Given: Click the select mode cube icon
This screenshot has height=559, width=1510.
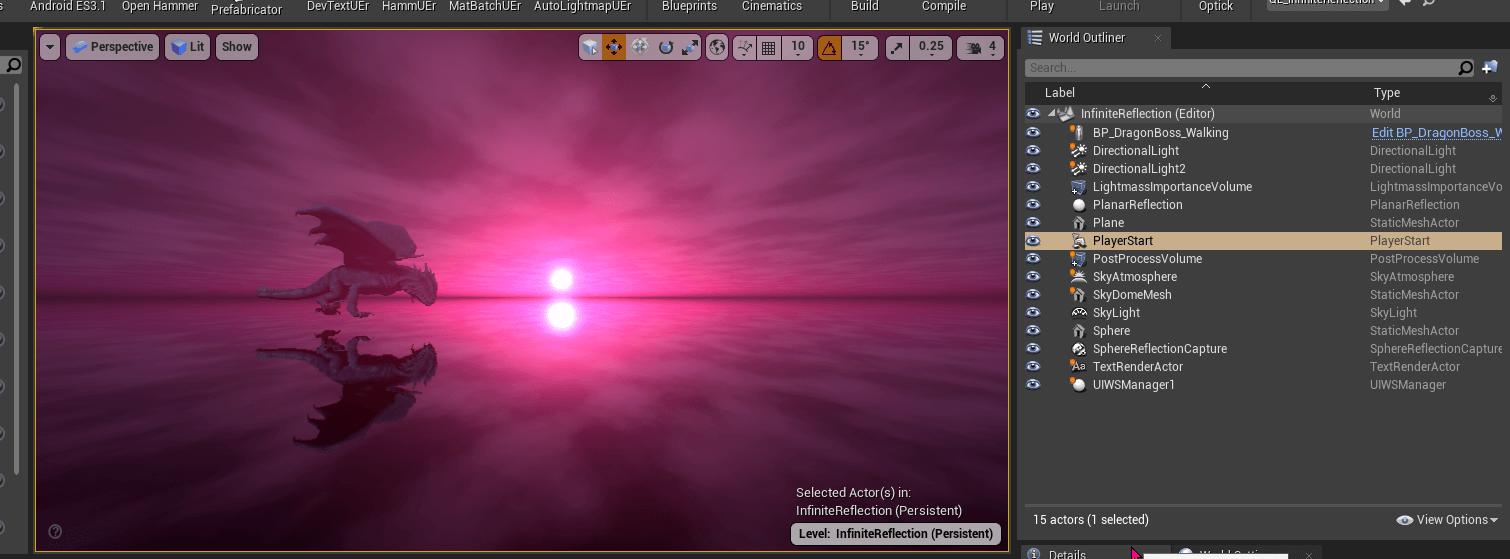Looking at the screenshot, I should [590, 47].
